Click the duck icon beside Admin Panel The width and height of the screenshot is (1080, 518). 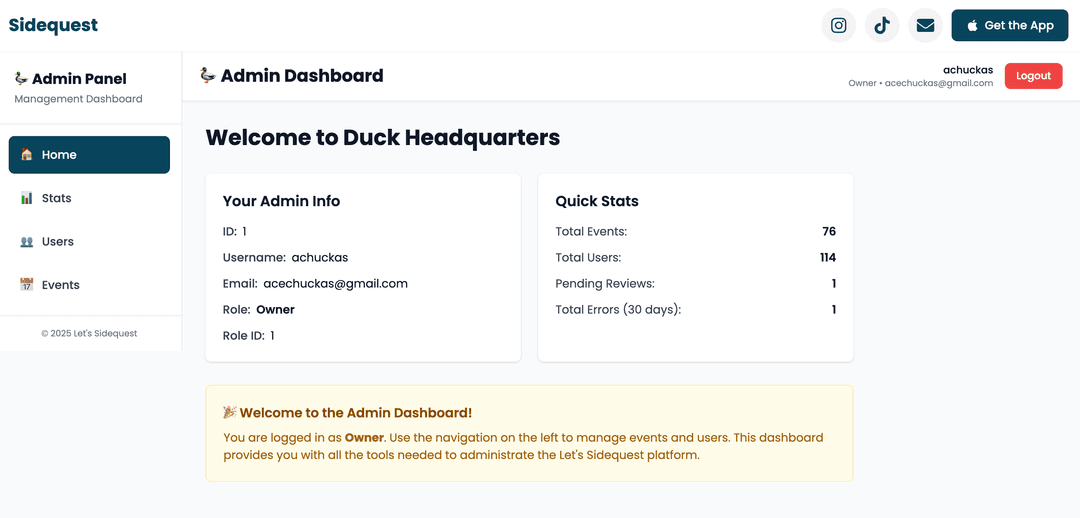coord(20,78)
